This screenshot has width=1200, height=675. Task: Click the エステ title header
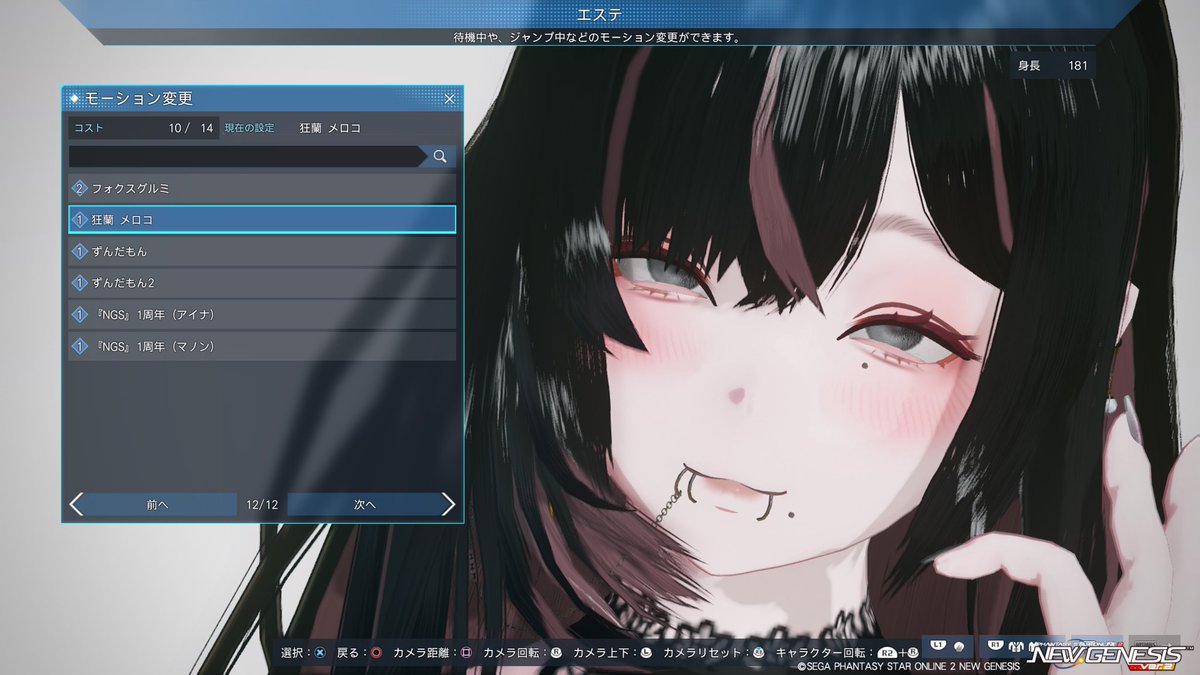(600, 14)
